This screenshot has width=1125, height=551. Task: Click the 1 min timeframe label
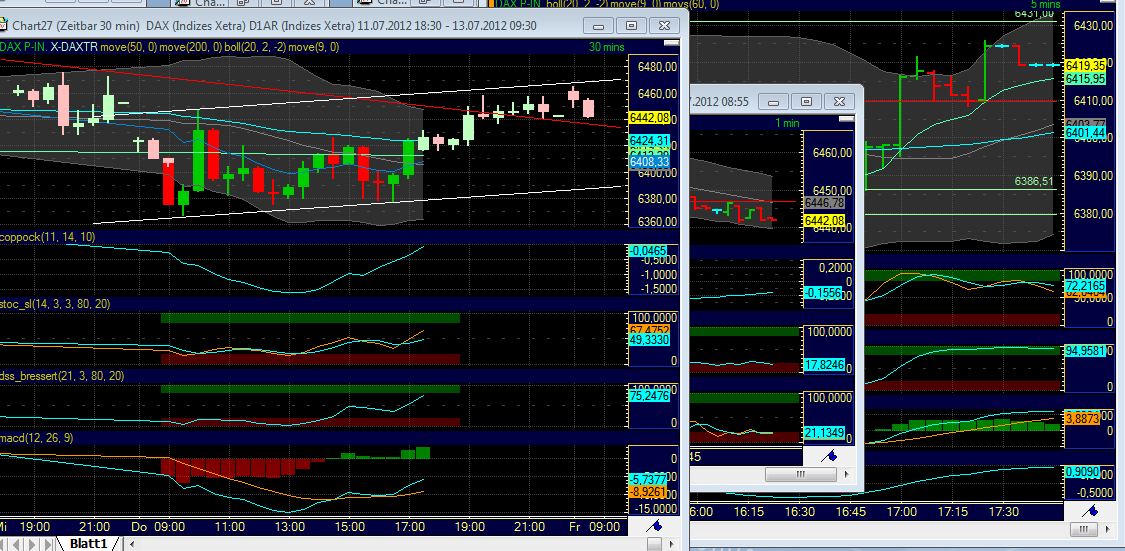click(x=787, y=123)
